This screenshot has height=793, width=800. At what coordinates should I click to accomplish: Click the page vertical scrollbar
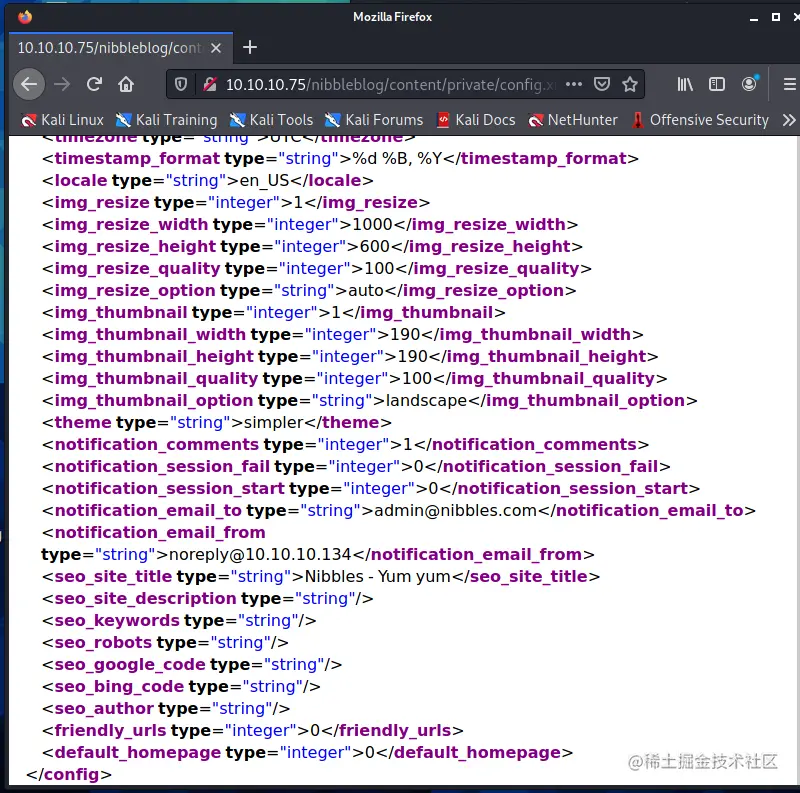pyautogui.click(x=797, y=459)
